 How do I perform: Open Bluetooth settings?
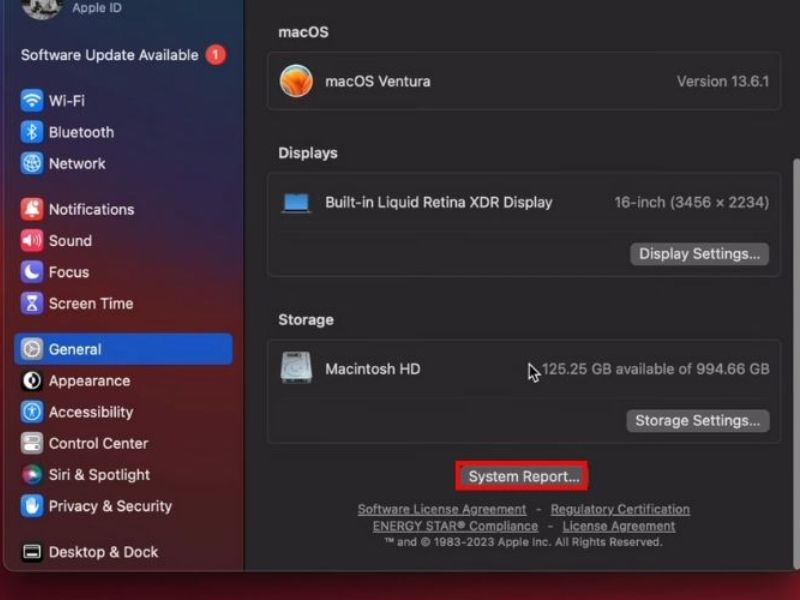(x=123, y=132)
